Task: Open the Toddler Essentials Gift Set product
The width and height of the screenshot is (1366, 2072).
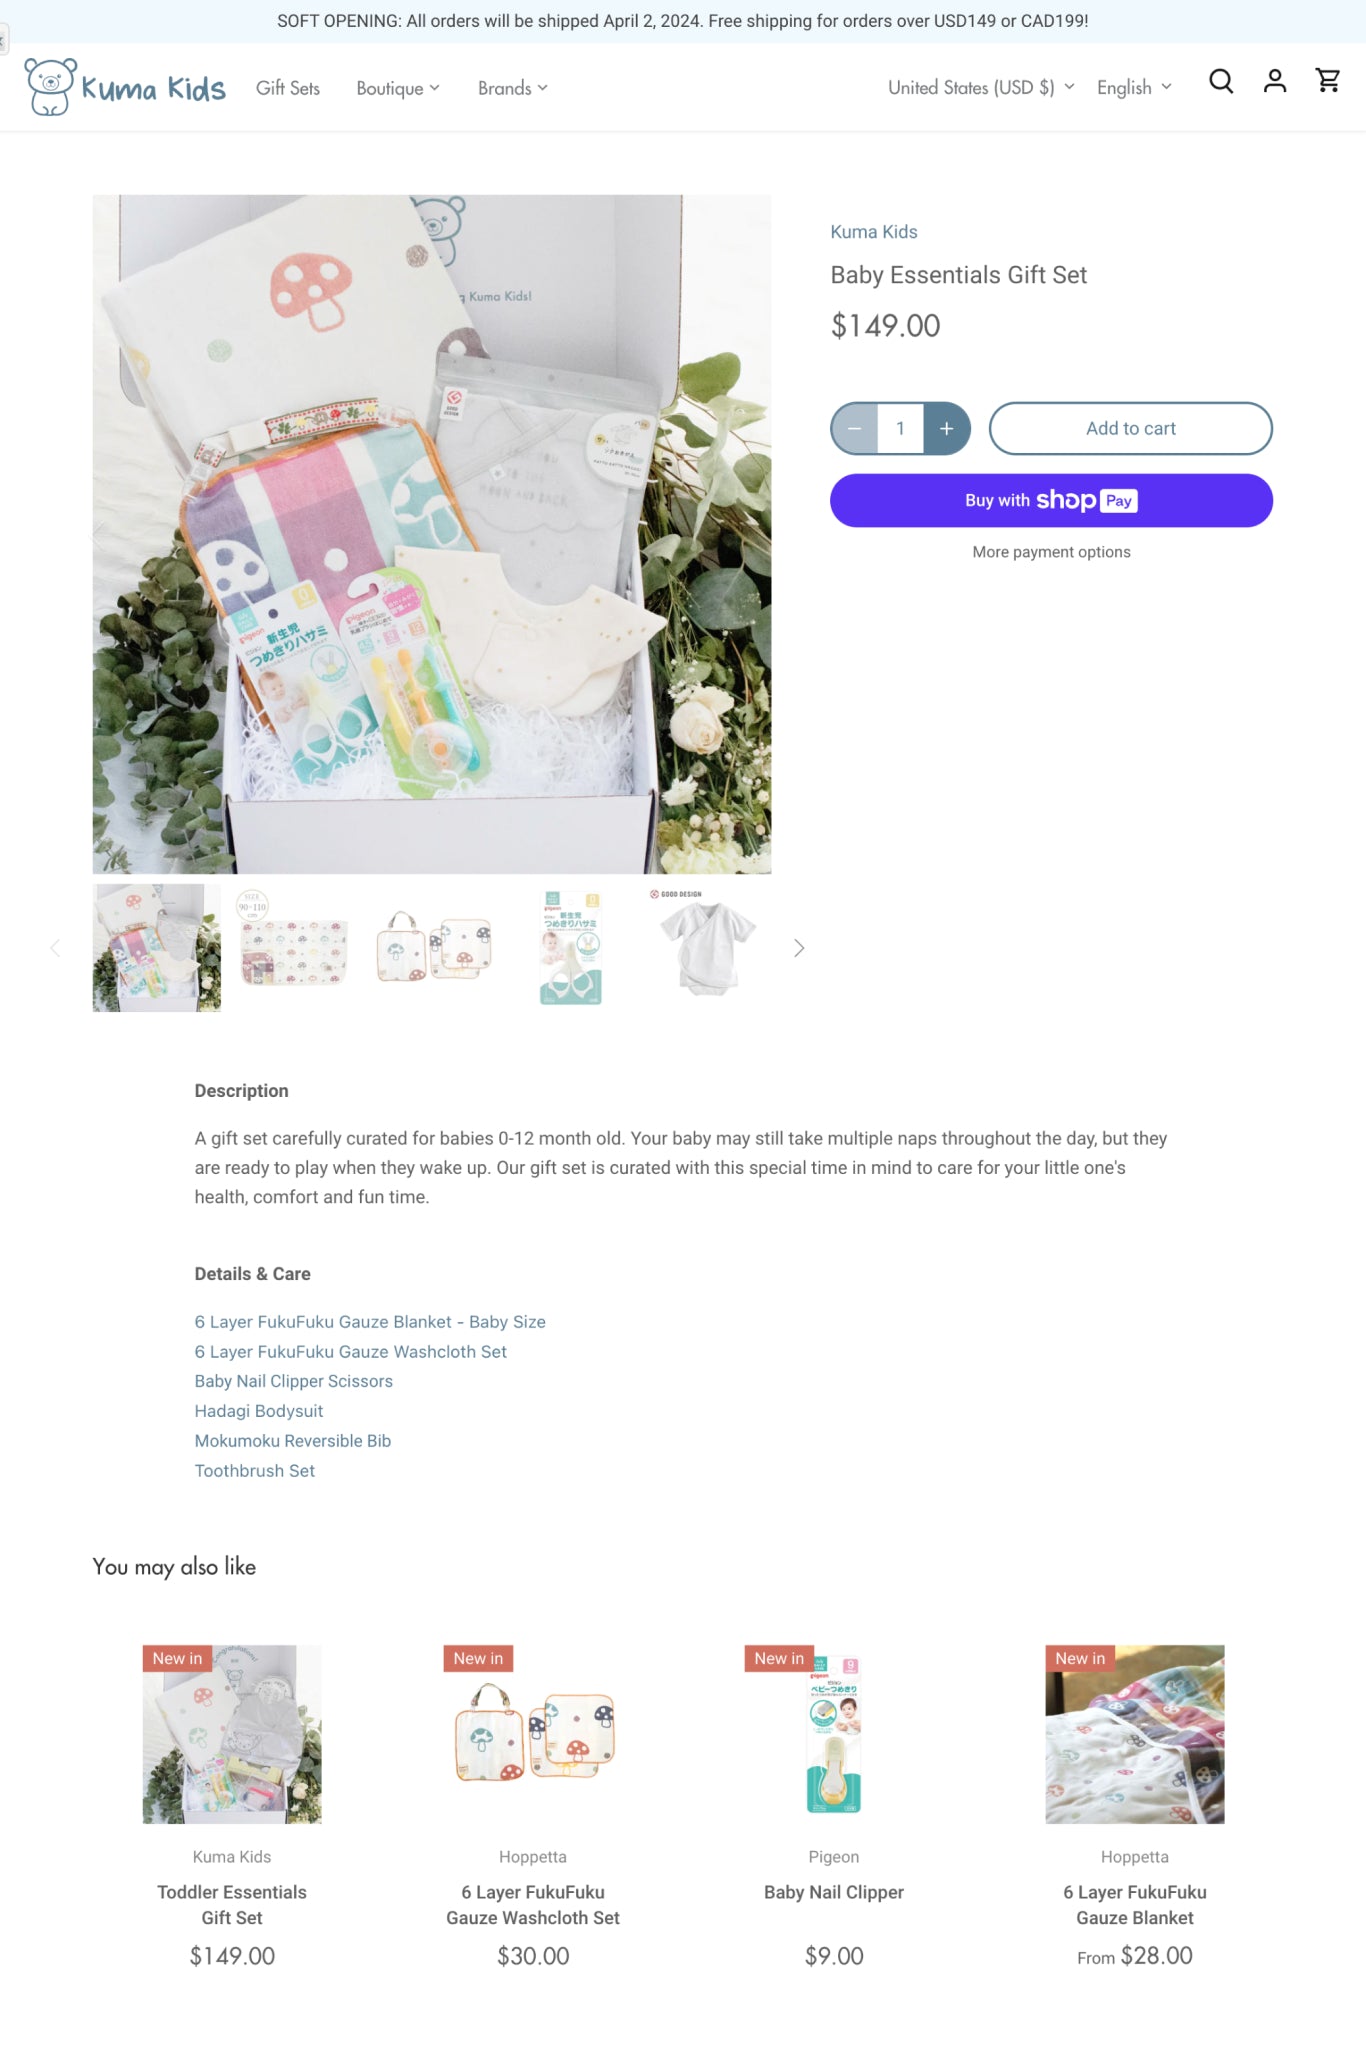Action: (x=232, y=1904)
